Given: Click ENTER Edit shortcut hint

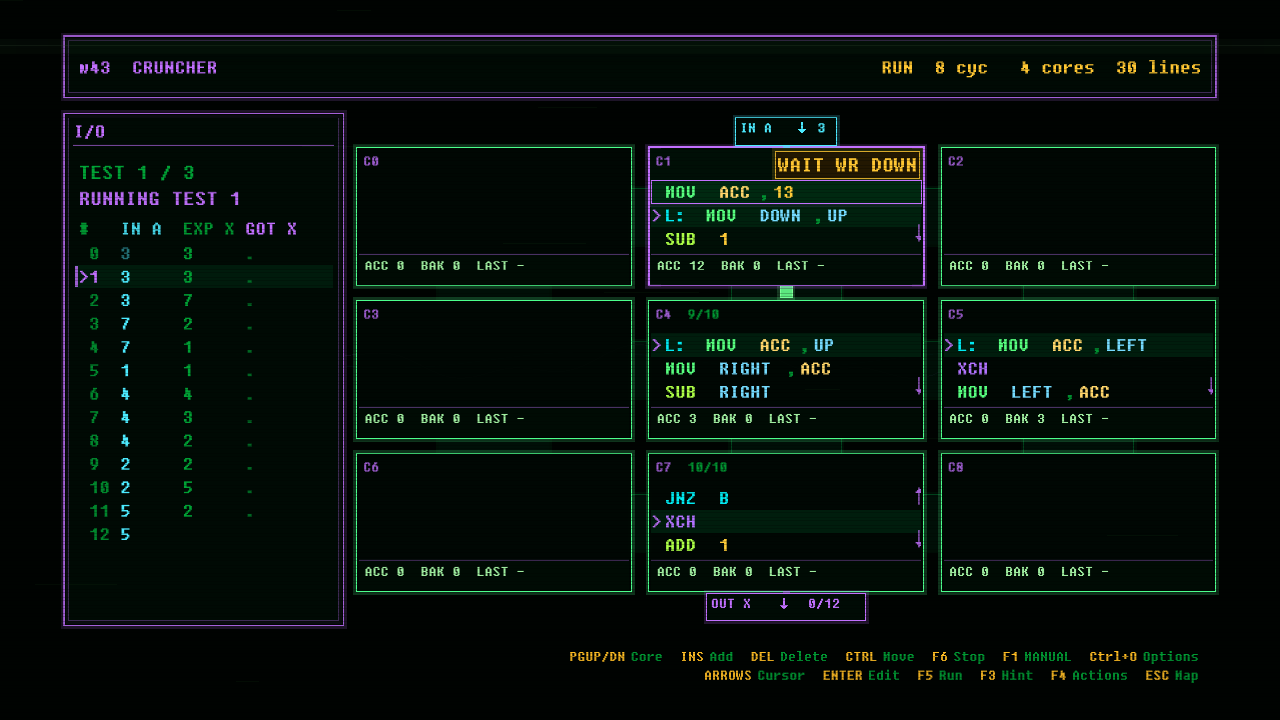Looking at the screenshot, I should (x=861, y=676).
